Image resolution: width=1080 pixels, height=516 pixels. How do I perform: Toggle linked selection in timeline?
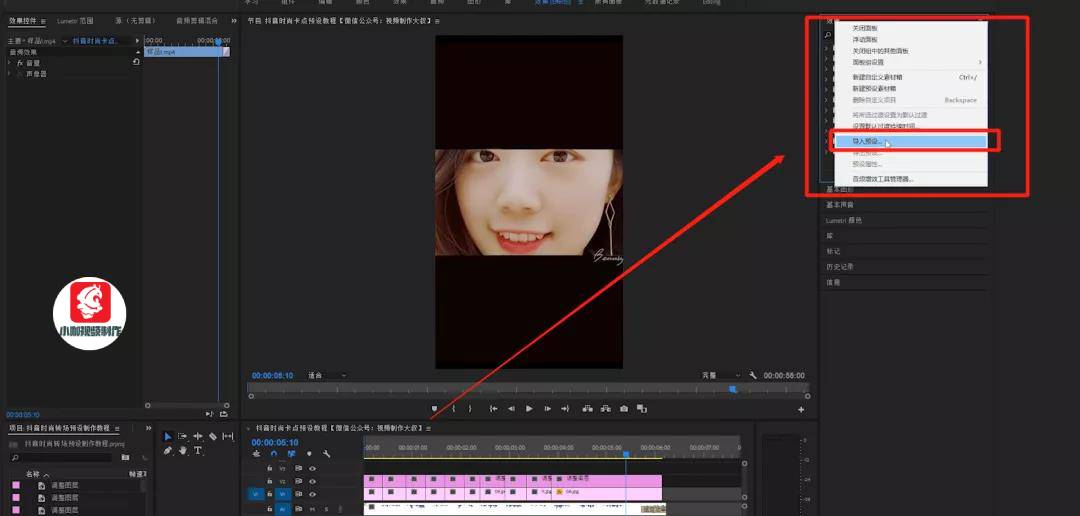coord(291,454)
